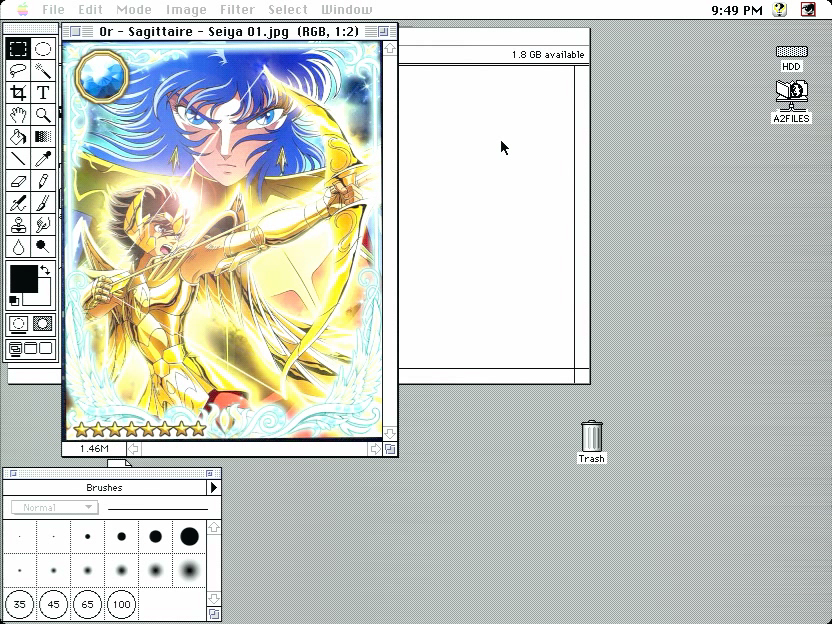Image resolution: width=832 pixels, height=624 pixels.
Task: Click the 1.46M file size indicator
Action: [x=94, y=449]
